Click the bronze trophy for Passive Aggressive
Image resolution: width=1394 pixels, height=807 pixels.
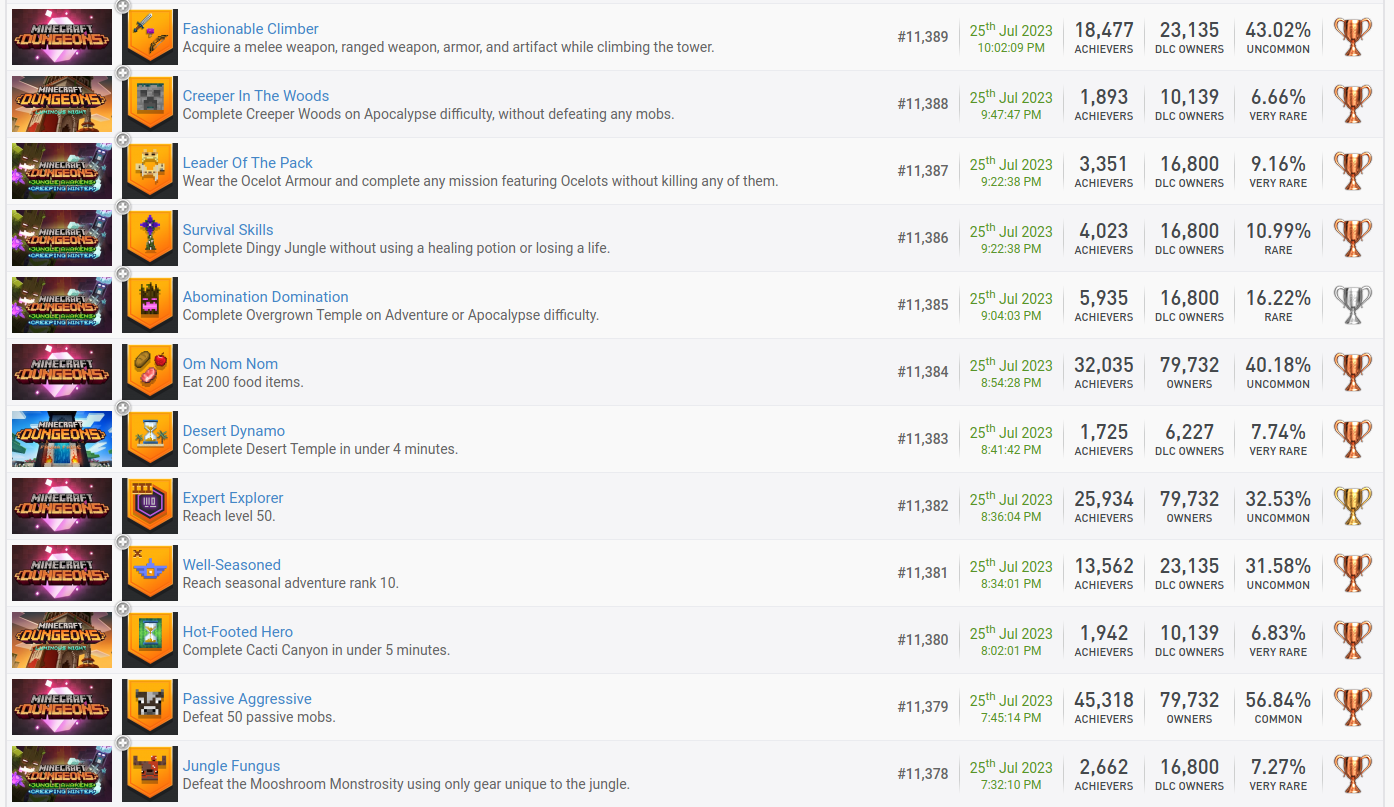coord(1353,707)
